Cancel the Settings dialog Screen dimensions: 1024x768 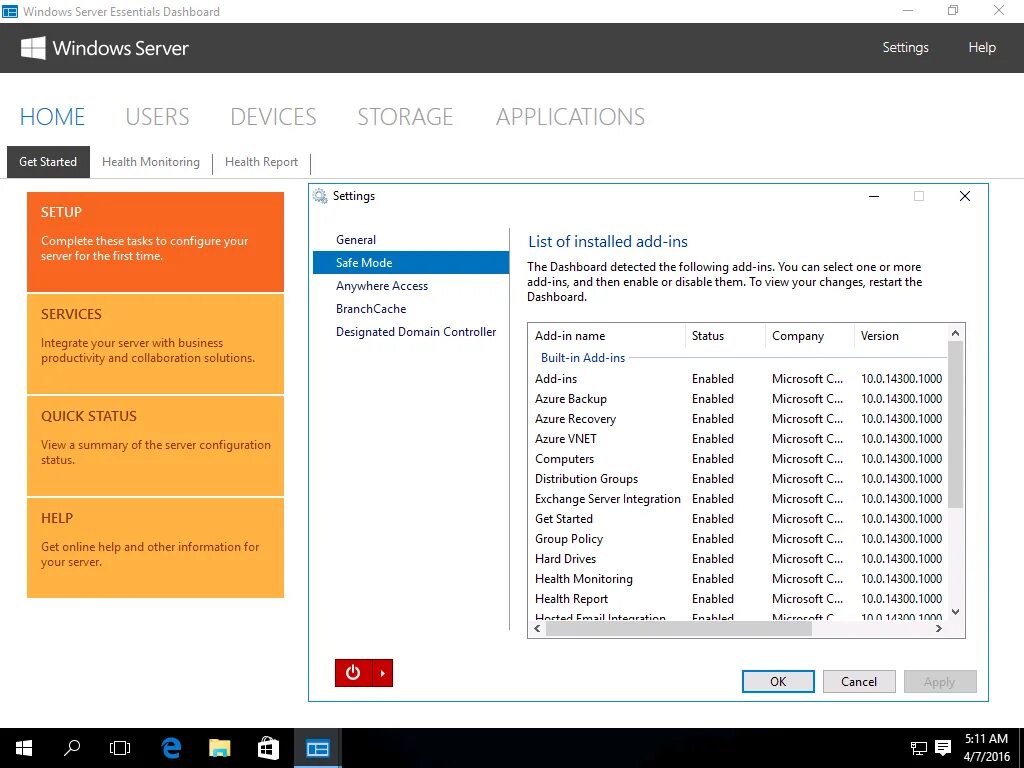click(859, 682)
